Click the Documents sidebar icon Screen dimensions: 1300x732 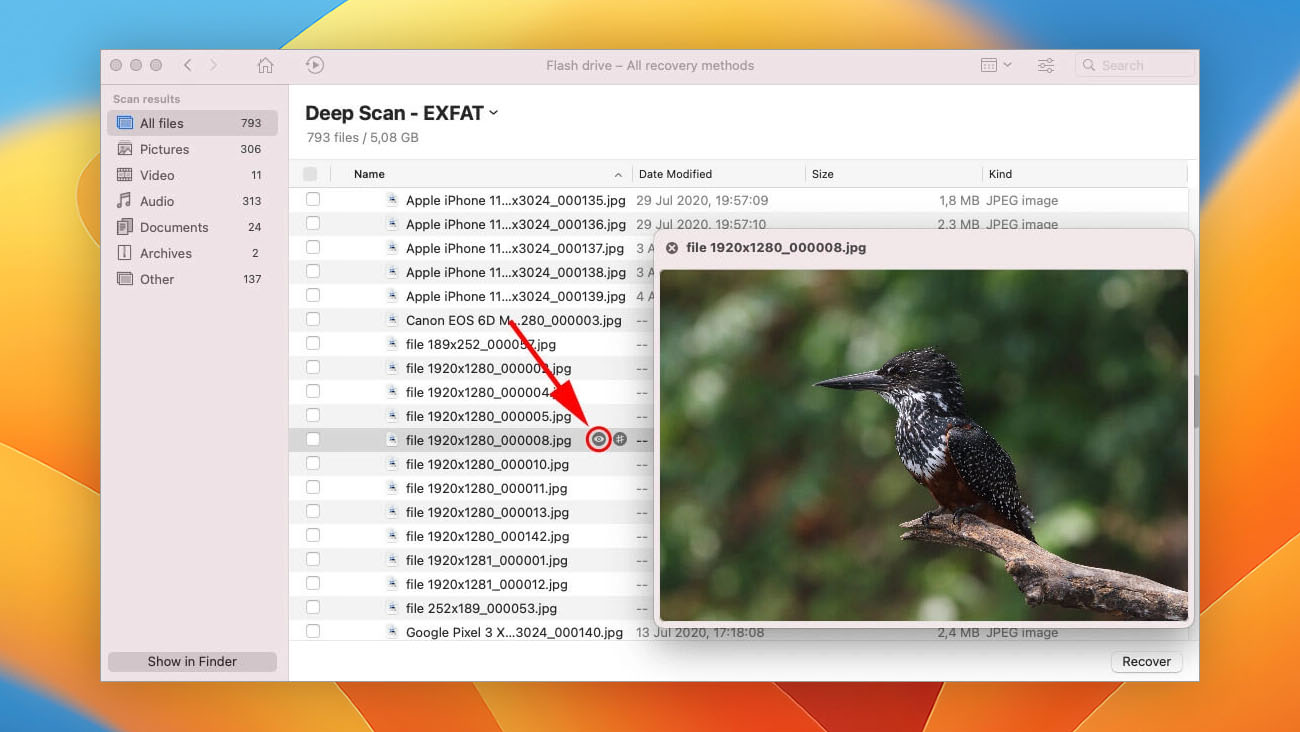125,227
